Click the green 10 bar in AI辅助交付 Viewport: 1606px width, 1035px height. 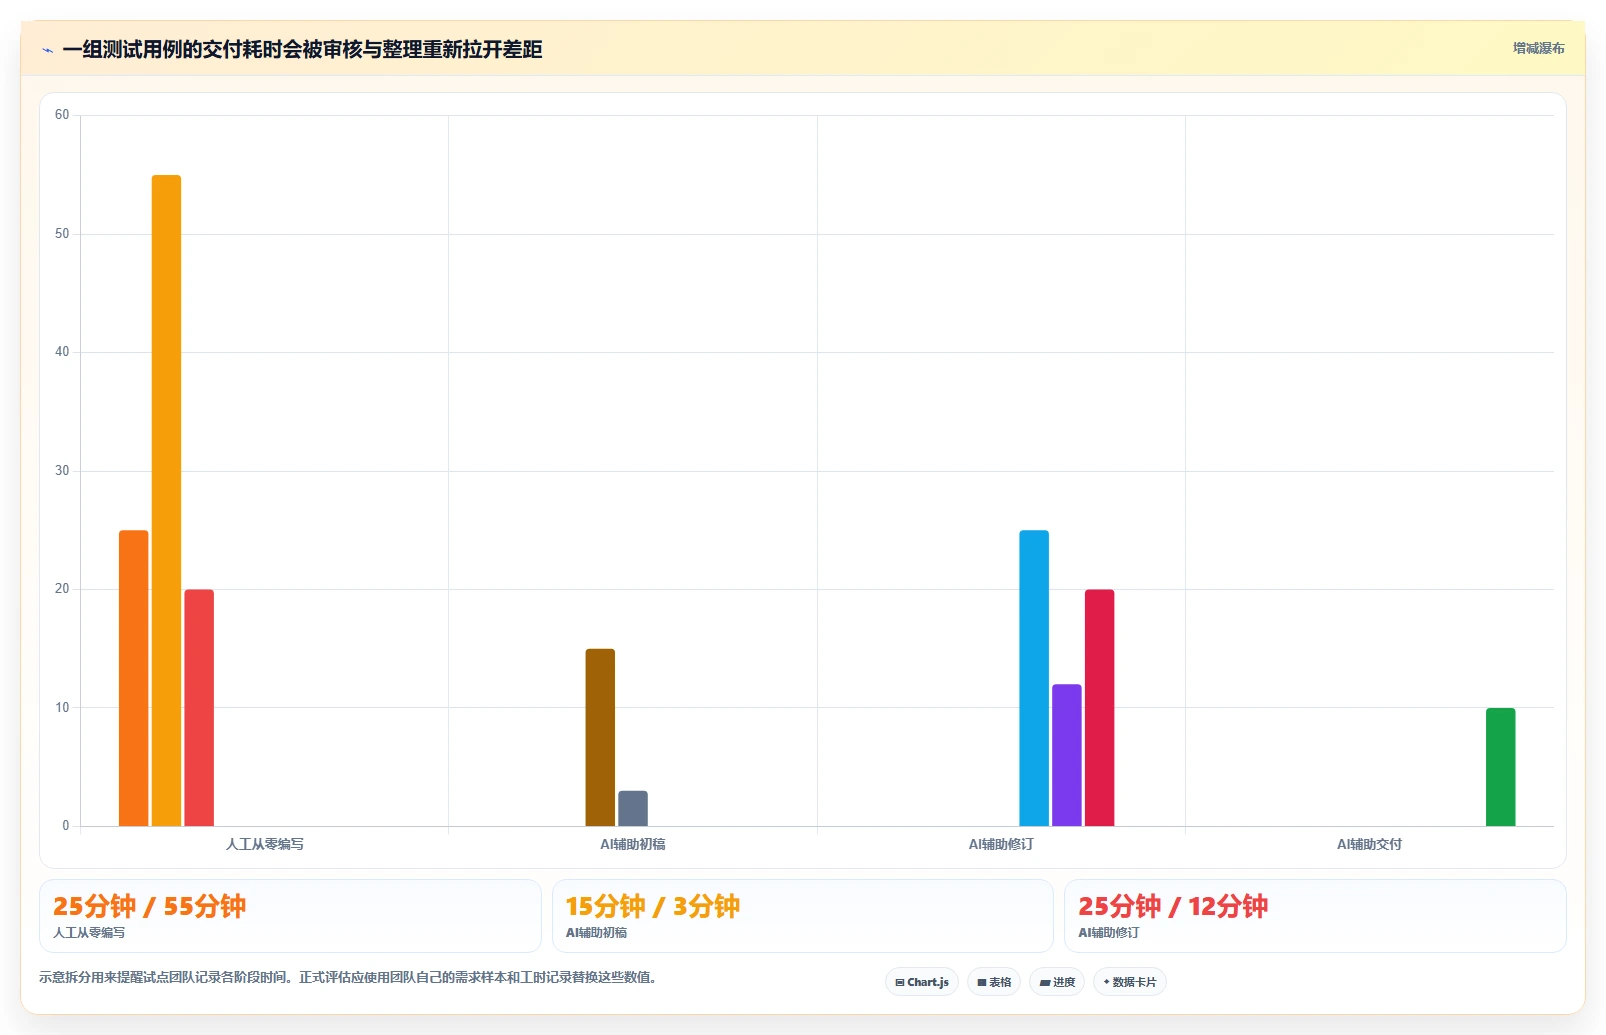tap(1501, 767)
